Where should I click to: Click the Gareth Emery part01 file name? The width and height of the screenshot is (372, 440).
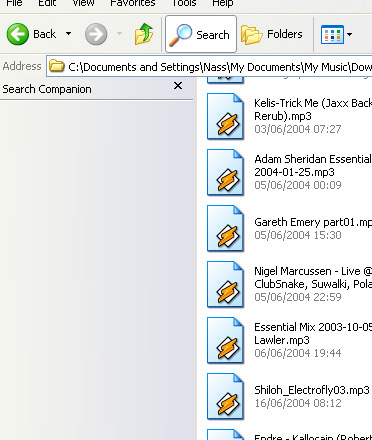pos(313,222)
